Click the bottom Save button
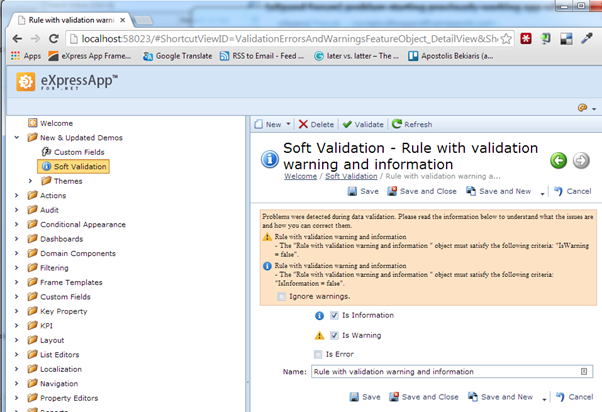The width and height of the screenshot is (602, 412). point(365,397)
